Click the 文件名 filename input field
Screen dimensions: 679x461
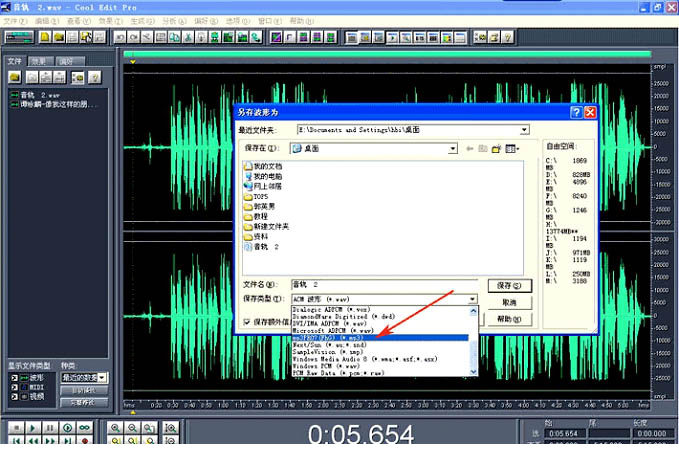point(385,284)
